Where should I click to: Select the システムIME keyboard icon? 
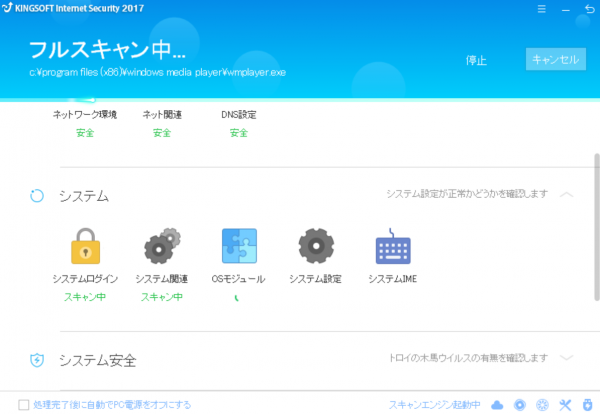pyautogui.click(x=393, y=246)
